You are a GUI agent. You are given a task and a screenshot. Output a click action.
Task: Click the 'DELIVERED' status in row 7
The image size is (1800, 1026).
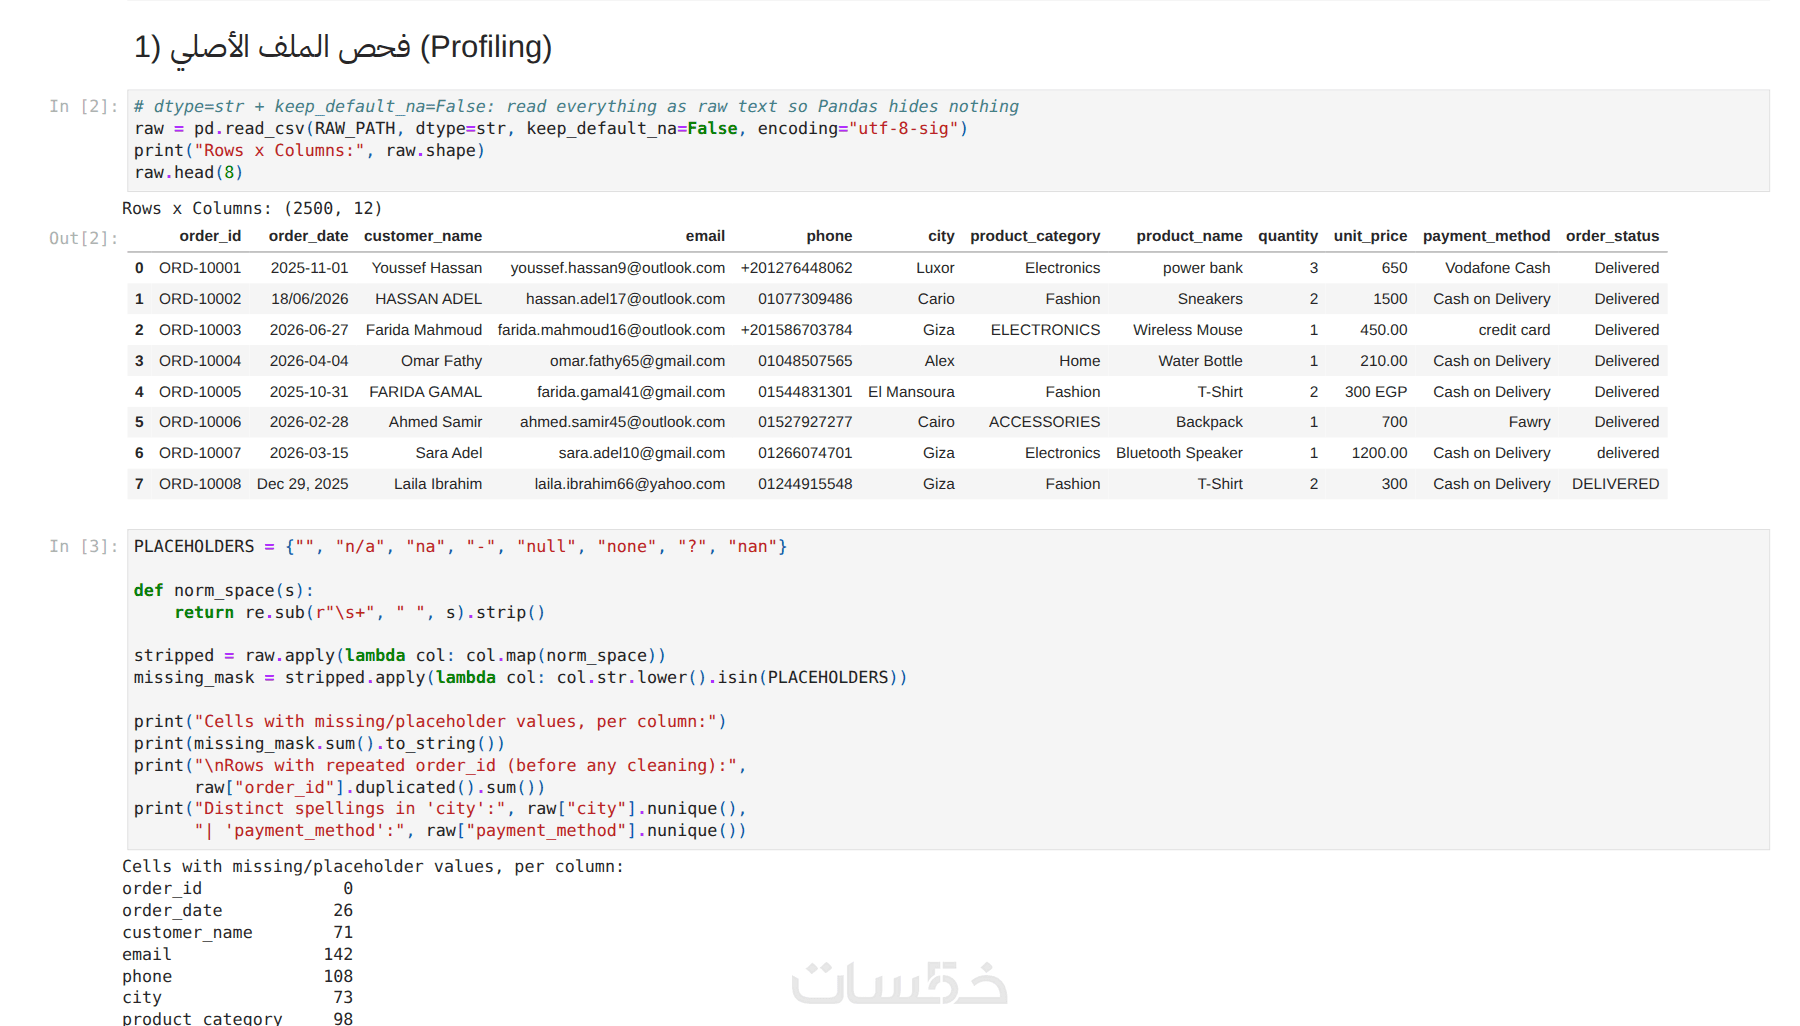pos(1615,484)
